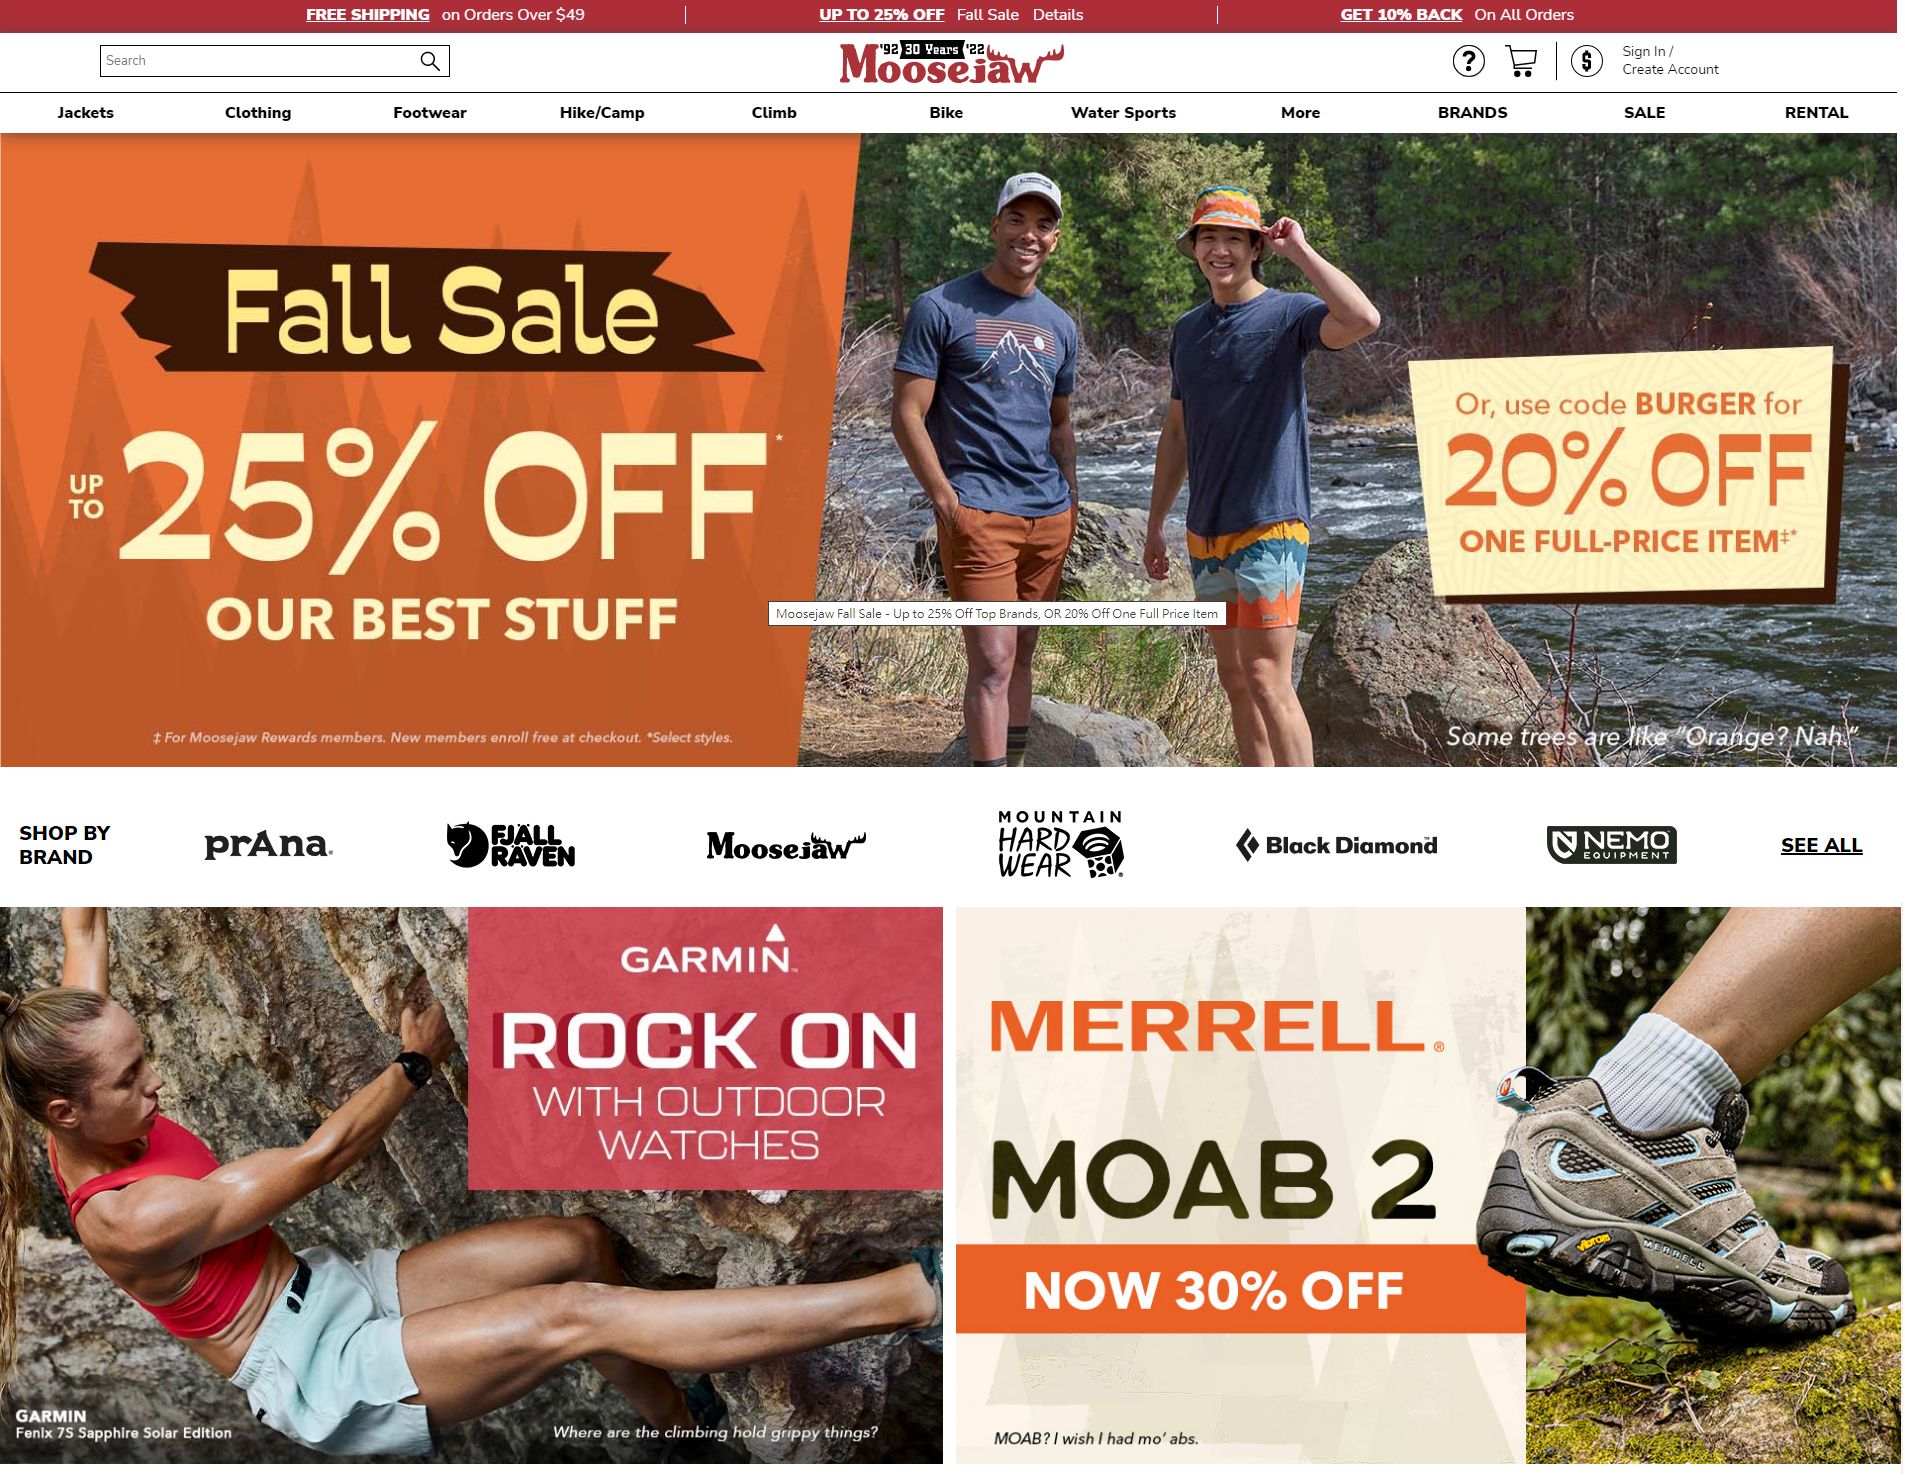
Task: Open the shopping cart icon
Action: pos(1521,61)
